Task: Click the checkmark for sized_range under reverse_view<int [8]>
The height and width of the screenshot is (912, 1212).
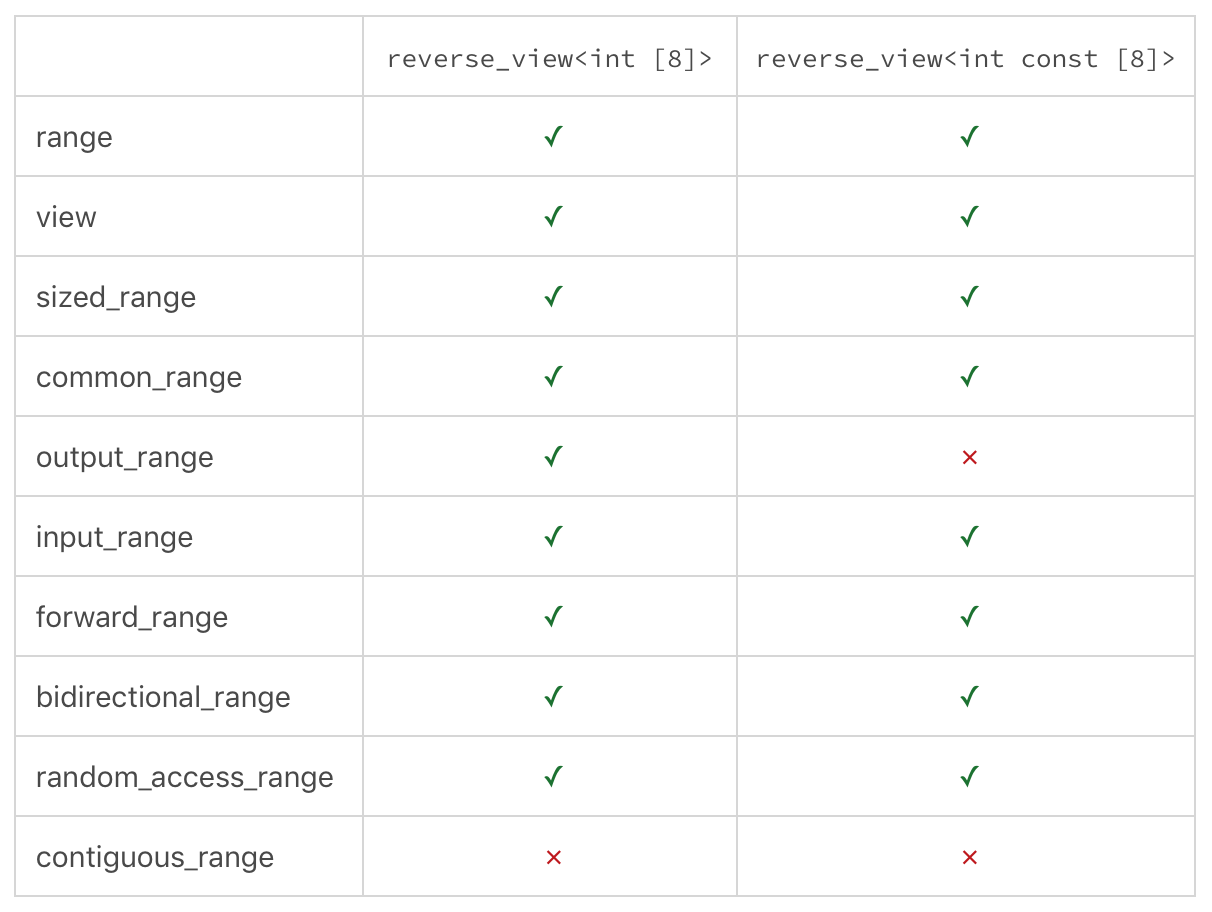Action: point(553,297)
